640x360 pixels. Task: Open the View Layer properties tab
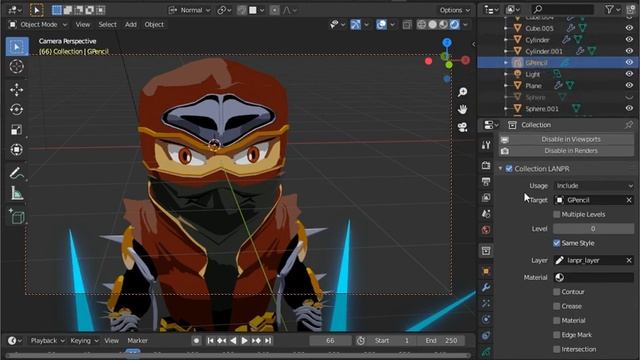(x=486, y=198)
